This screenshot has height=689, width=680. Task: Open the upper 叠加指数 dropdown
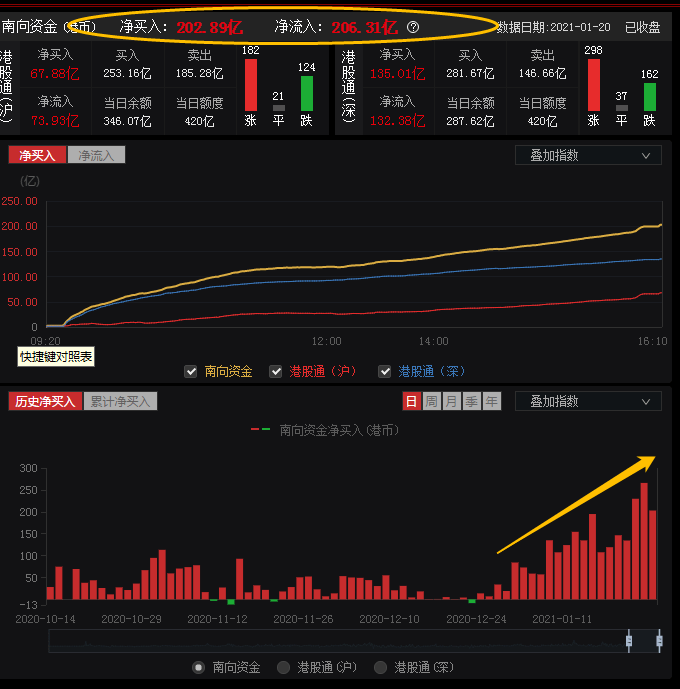pyautogui.click(x=588, y=155)
